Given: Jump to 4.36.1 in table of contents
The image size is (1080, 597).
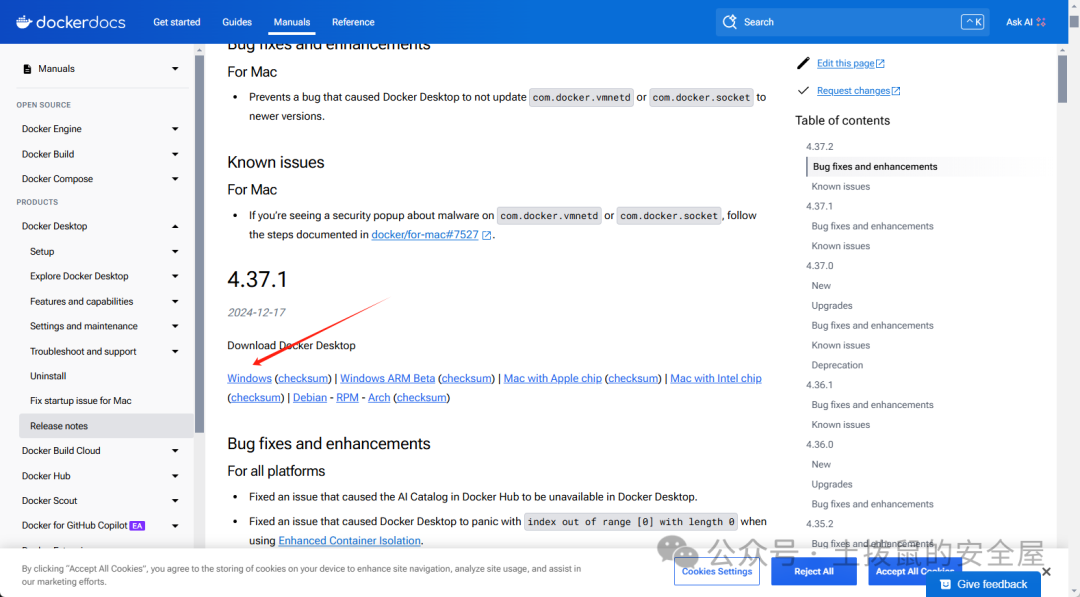Looking at the screenshot, I should pos(820,385).
